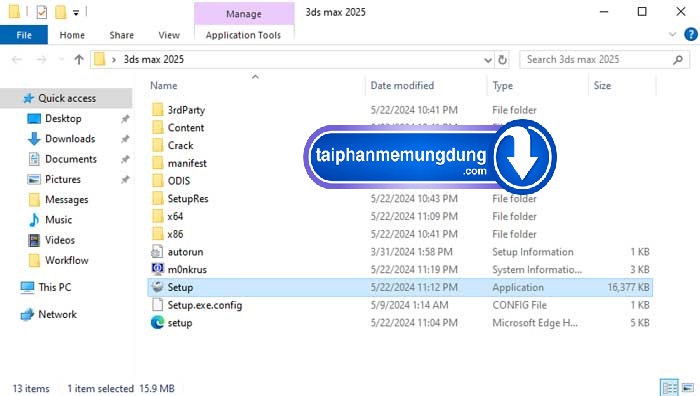Click the address bar path 3ds max 2025

(x=154, y=59)
